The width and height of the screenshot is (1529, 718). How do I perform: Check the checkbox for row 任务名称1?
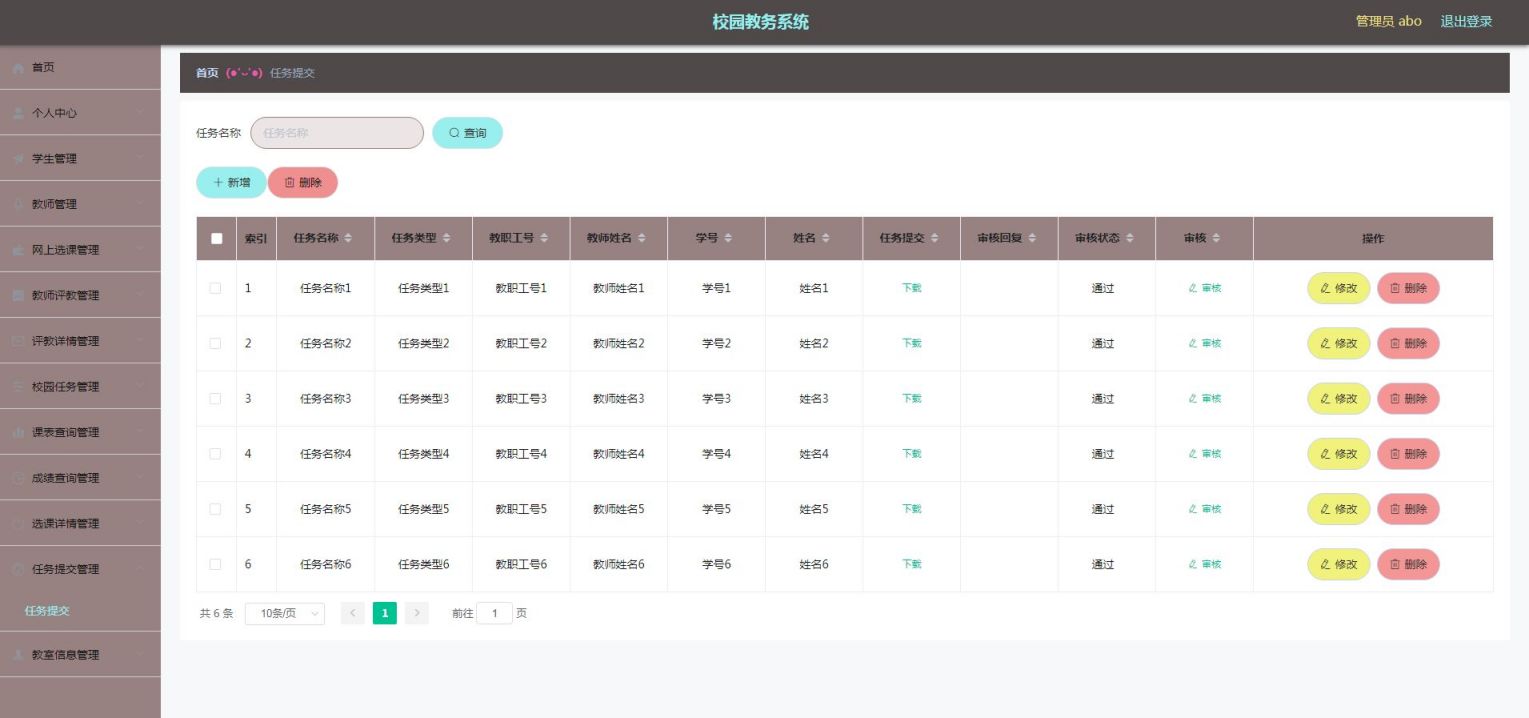216,288
